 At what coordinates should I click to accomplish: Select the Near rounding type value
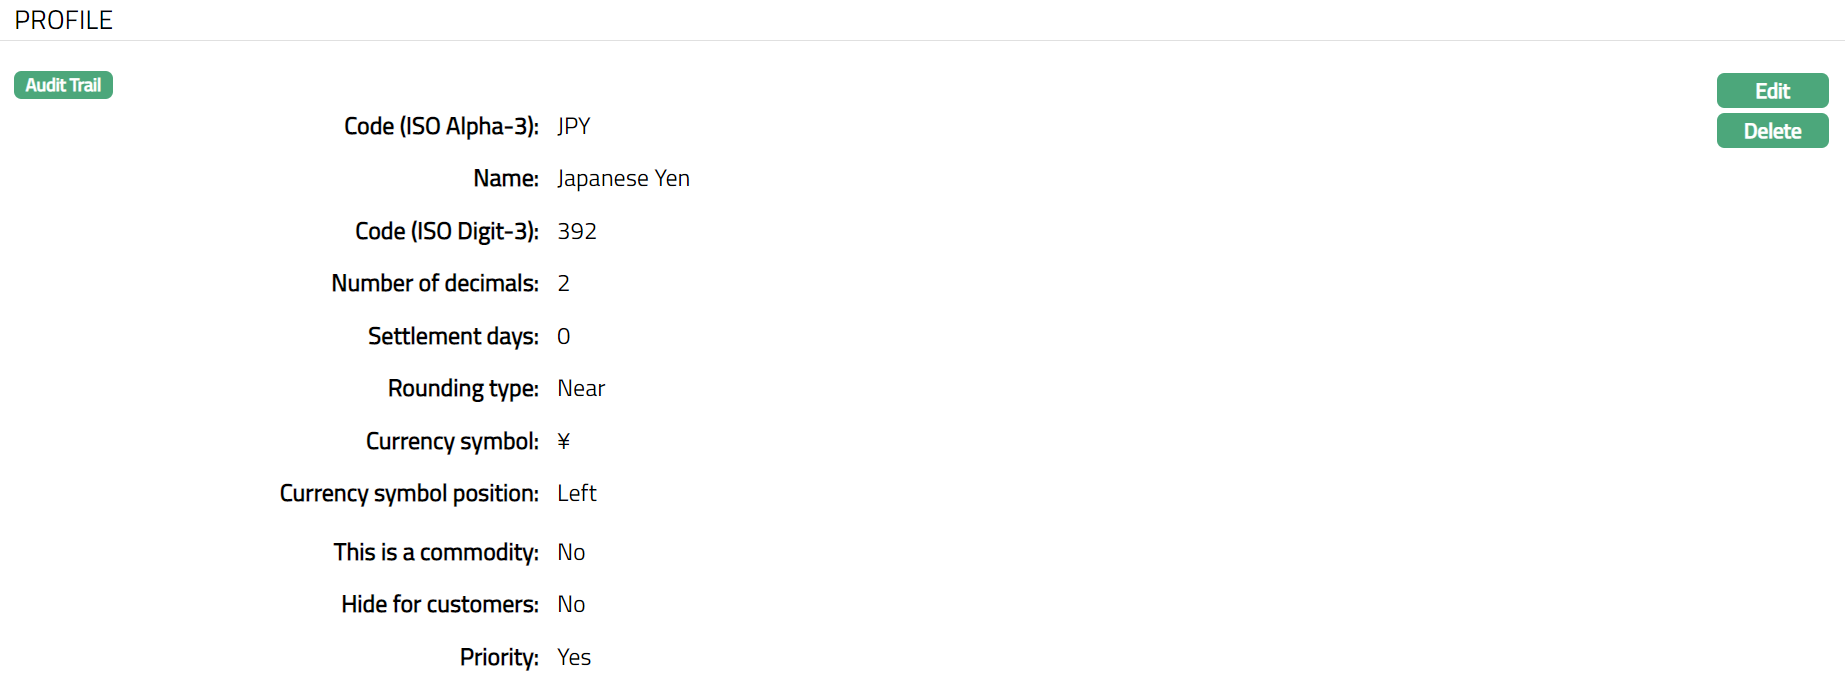581,388
